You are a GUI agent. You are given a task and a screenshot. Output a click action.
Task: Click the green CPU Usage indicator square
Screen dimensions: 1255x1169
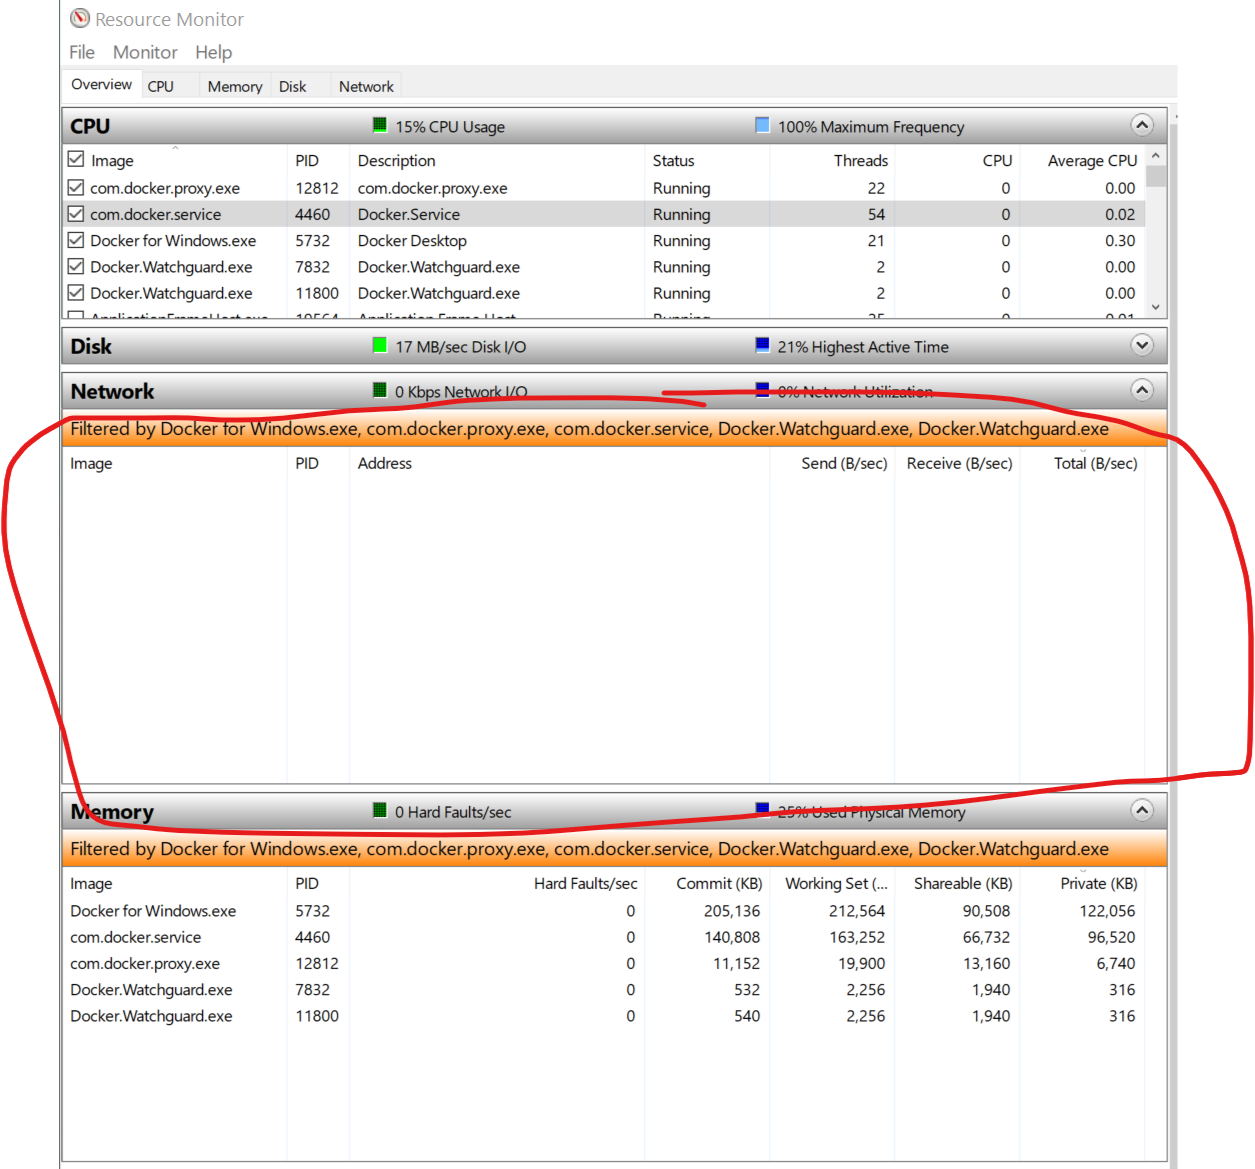tap(380, 125)
